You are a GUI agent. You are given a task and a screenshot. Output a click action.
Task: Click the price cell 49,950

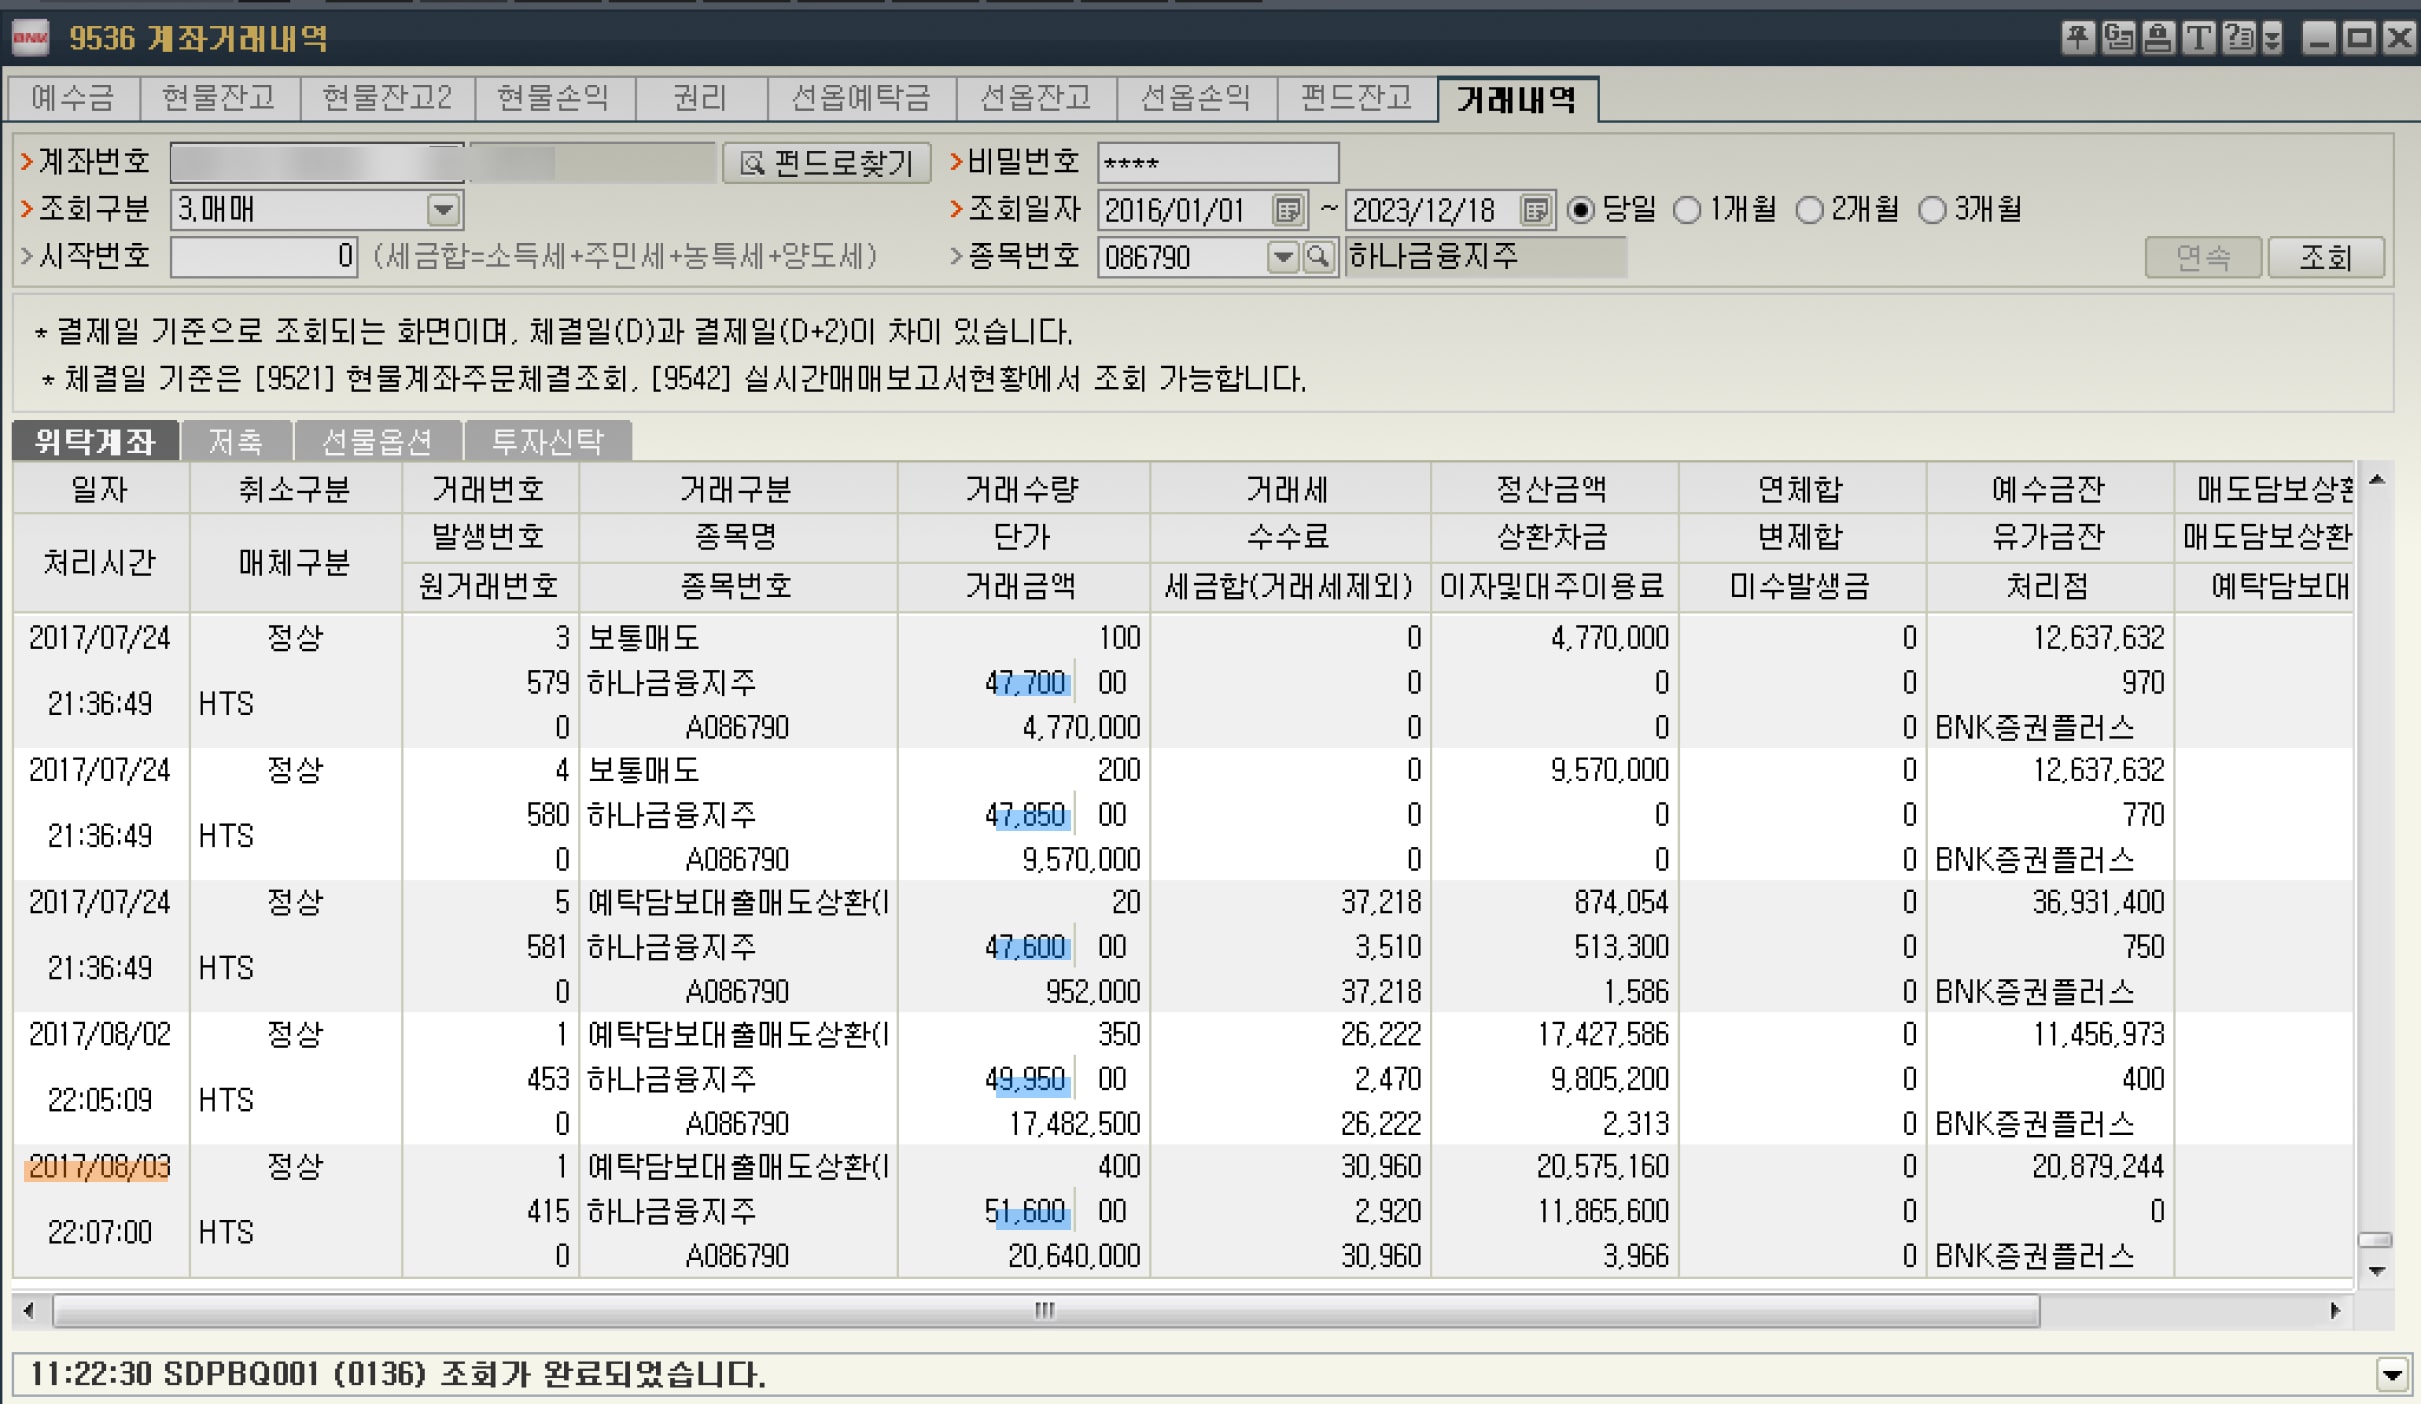coord(1026,1079)
